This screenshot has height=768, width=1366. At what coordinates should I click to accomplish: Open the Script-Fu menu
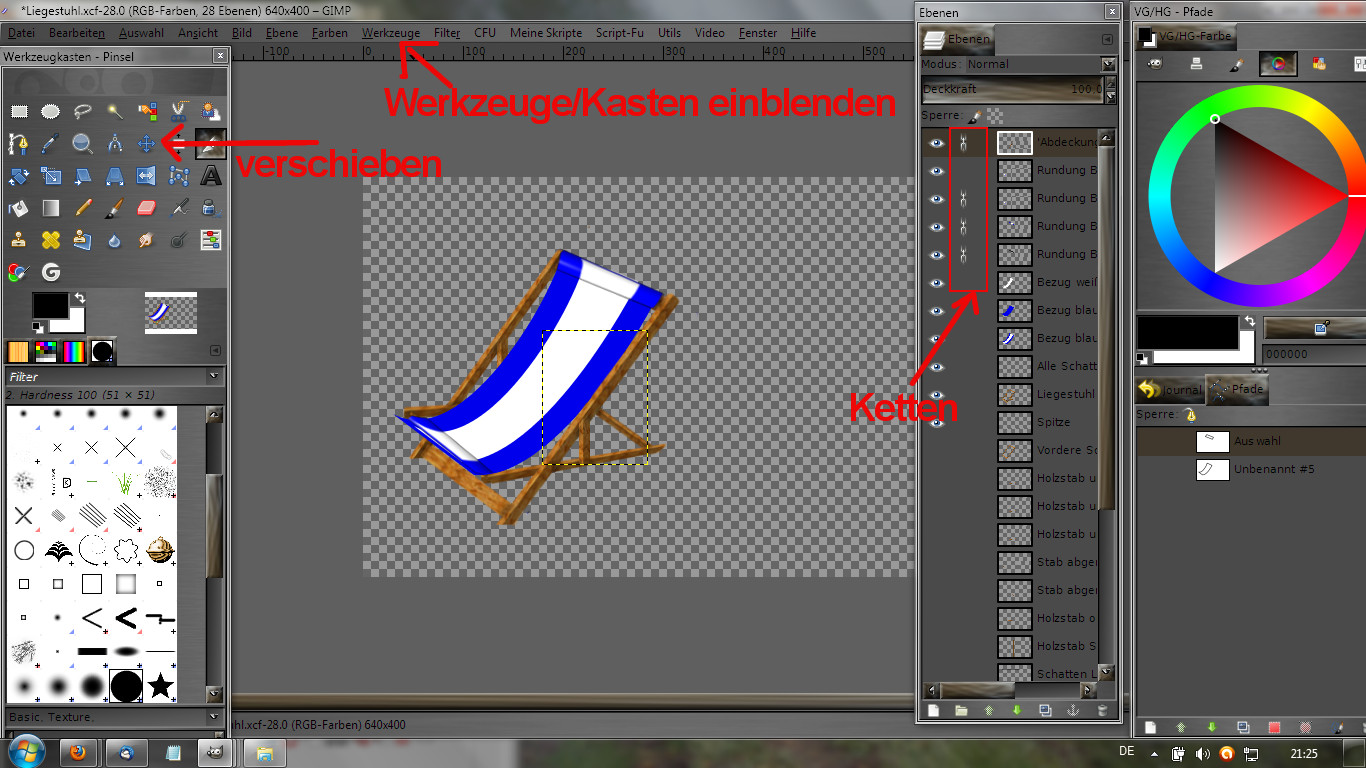click(x=620, y=33)
